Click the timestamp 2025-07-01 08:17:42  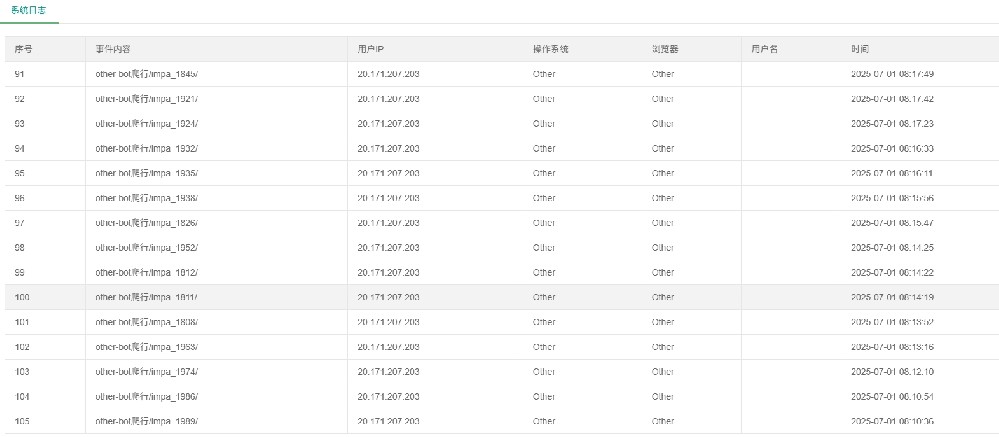(x=893, y=99)
